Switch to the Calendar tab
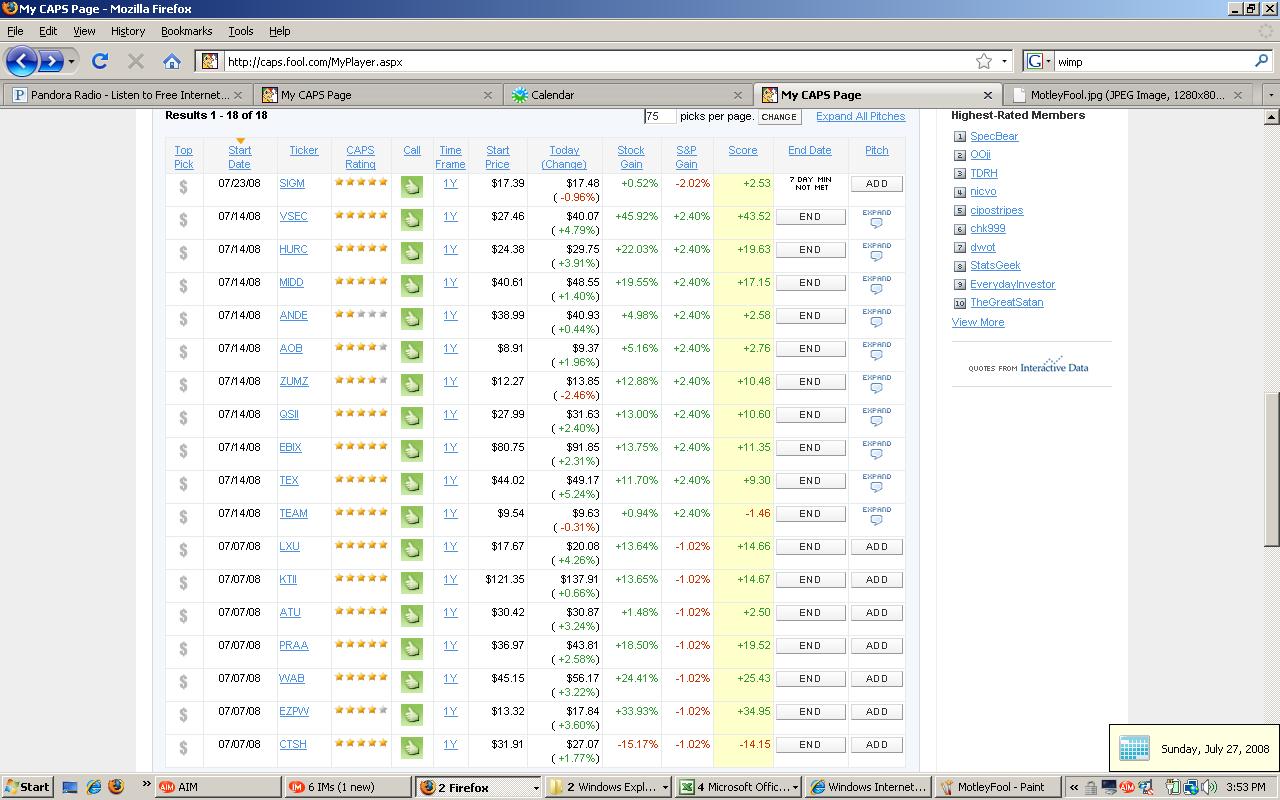The height and width of the screenshot is (800, 1280). pyautogui.click(x=628, y=95)
